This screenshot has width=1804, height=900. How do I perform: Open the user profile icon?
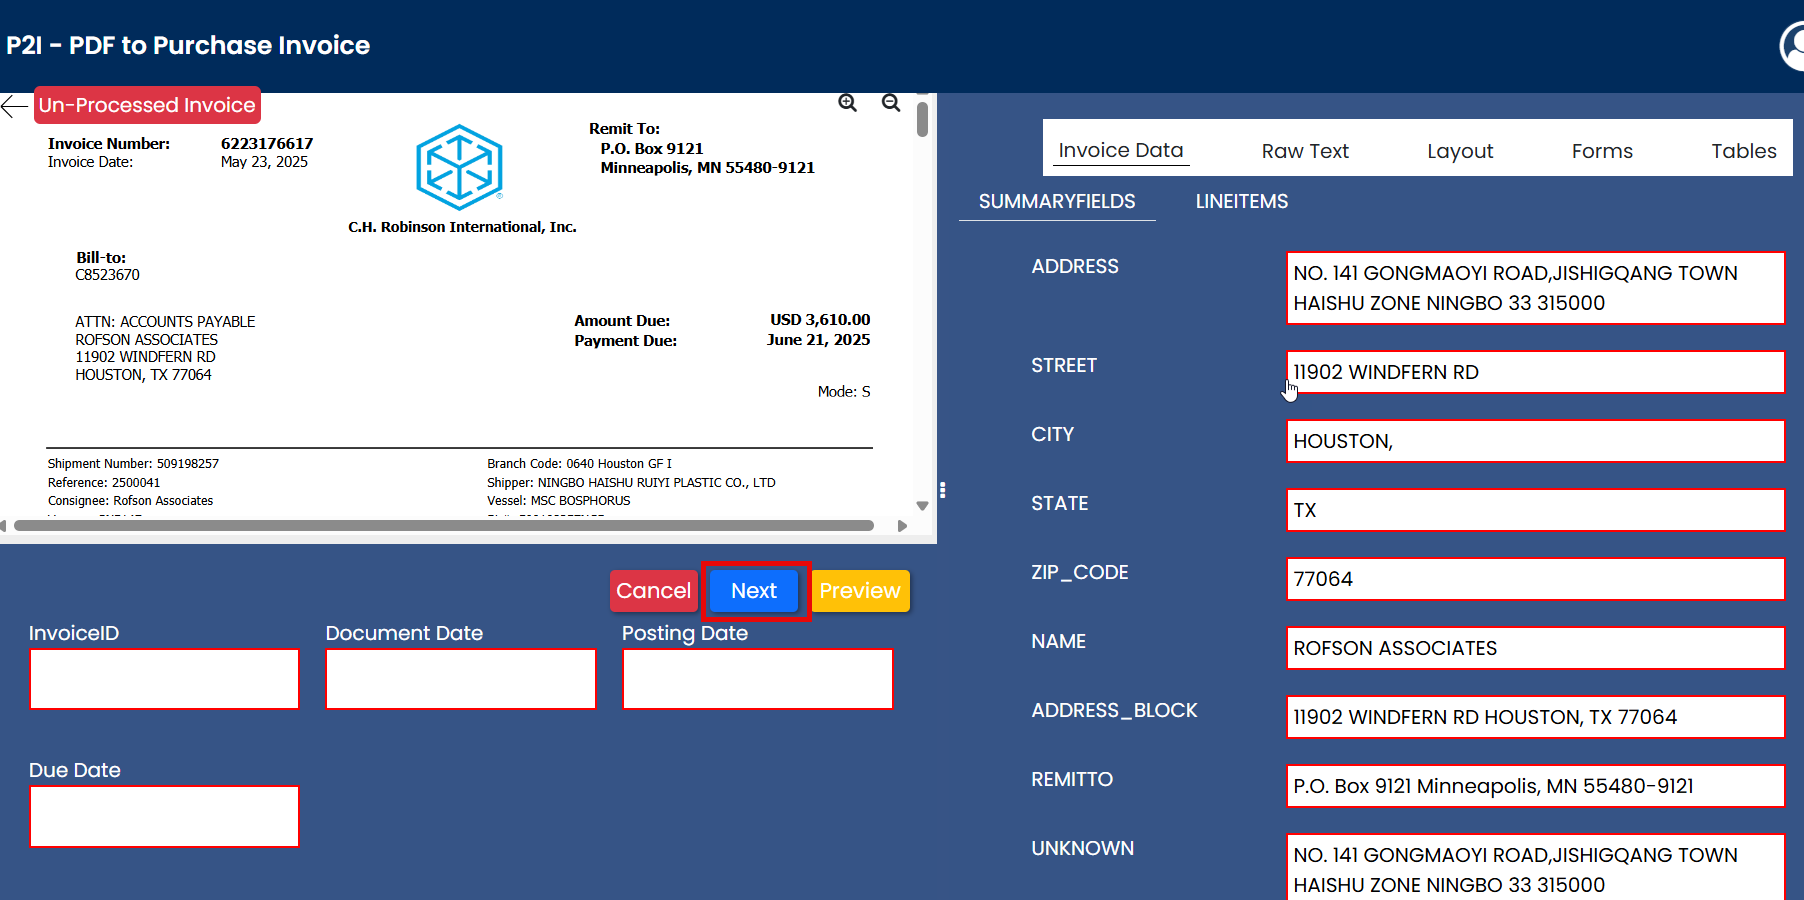coord(1793,46)
